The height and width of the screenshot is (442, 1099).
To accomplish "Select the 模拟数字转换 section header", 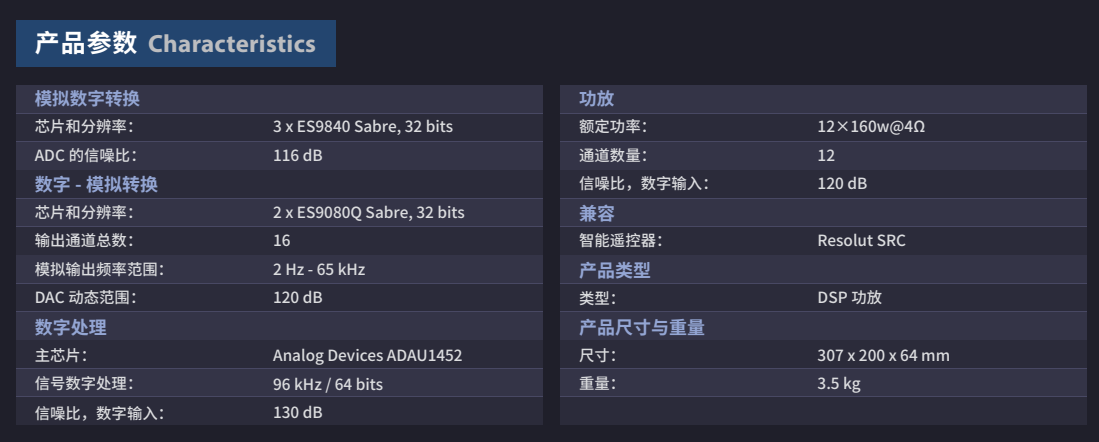I will (x=87, y=99).
